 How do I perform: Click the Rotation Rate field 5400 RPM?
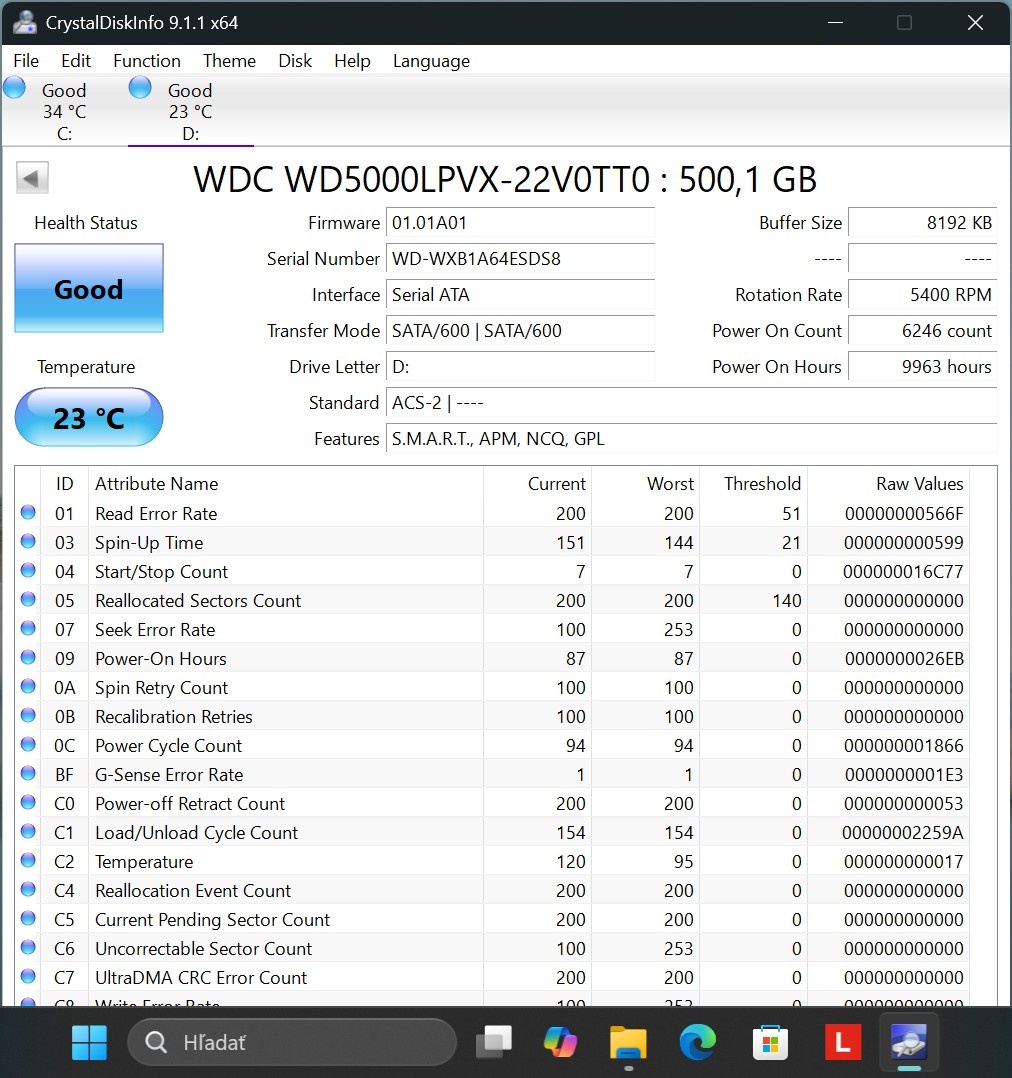(x=922, y=295)
